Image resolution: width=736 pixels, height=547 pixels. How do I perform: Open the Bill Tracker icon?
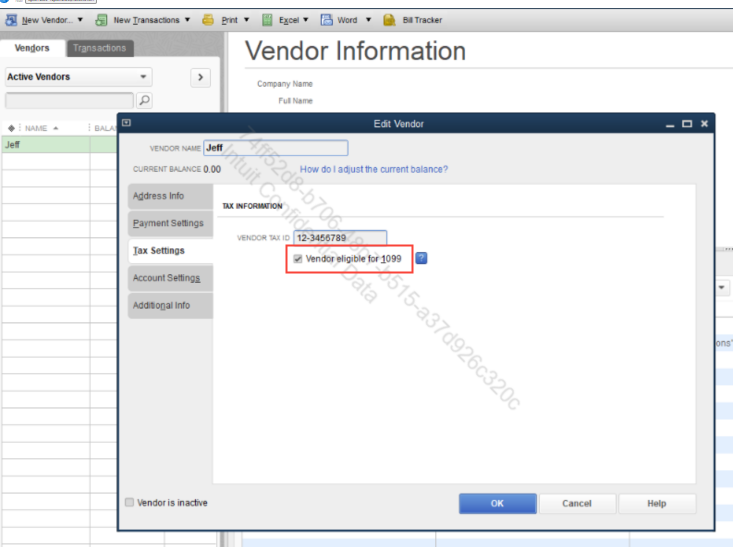click(389, 20)
